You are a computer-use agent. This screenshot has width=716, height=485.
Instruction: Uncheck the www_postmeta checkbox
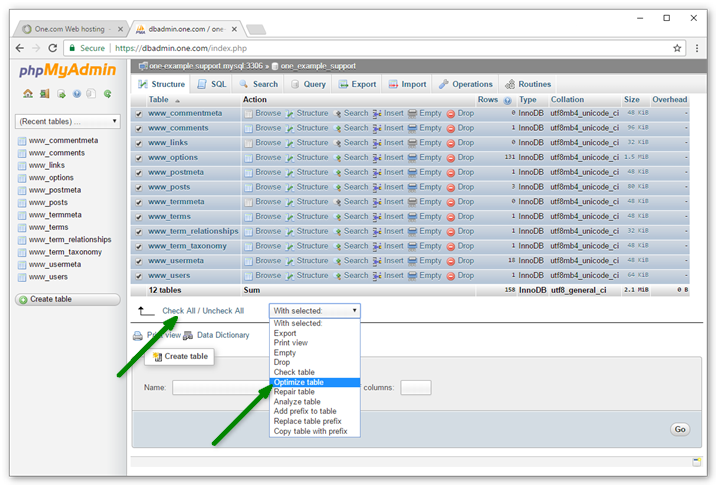click(138, 173)
